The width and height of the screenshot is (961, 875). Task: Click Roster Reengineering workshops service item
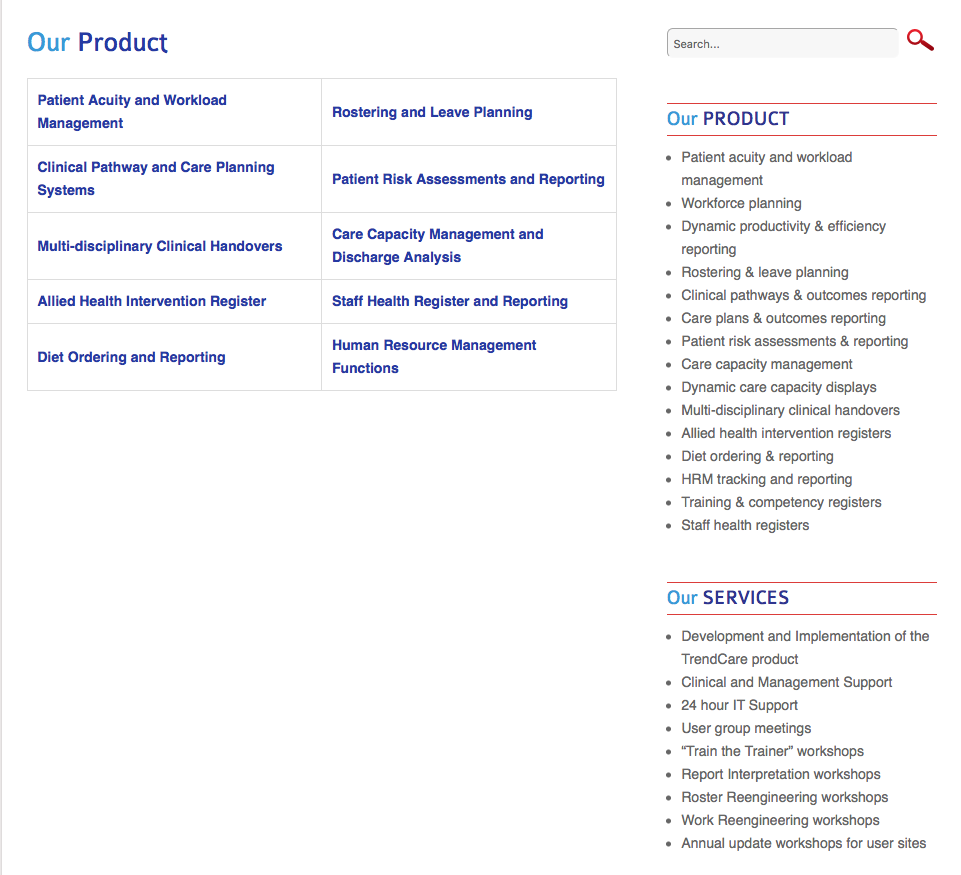point(785,797)
